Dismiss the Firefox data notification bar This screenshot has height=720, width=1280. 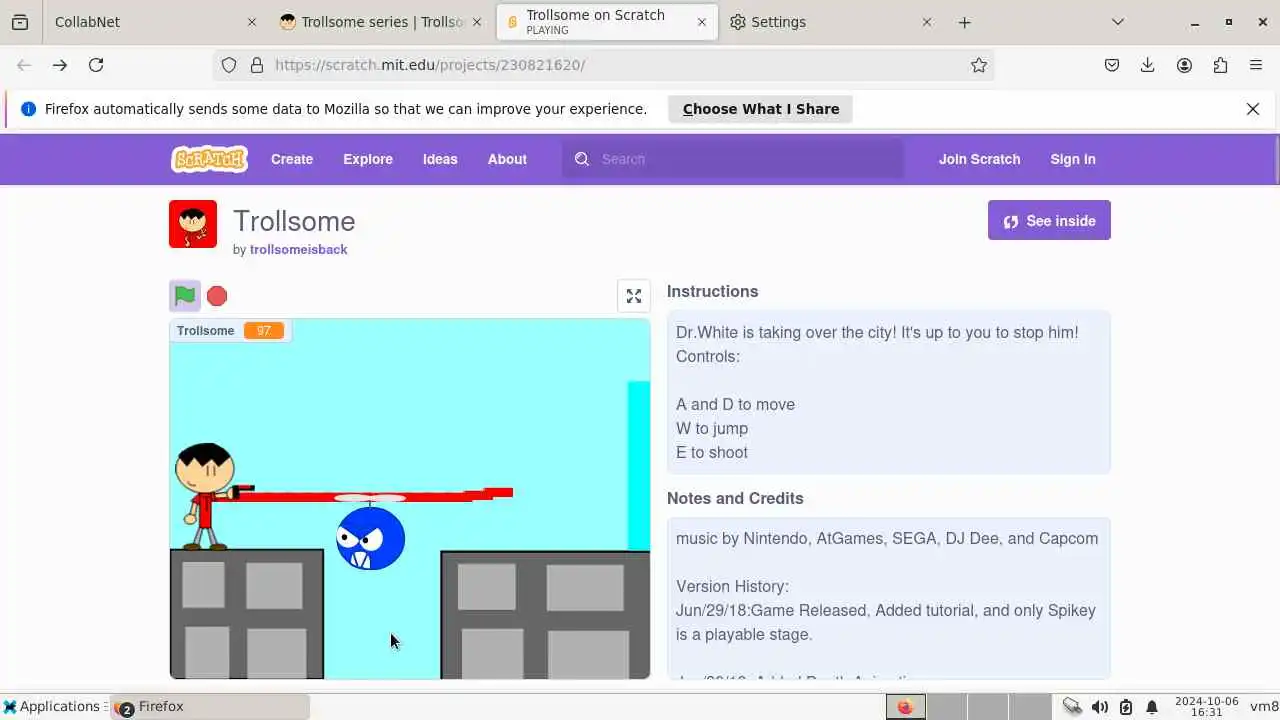click(1253, 109)
